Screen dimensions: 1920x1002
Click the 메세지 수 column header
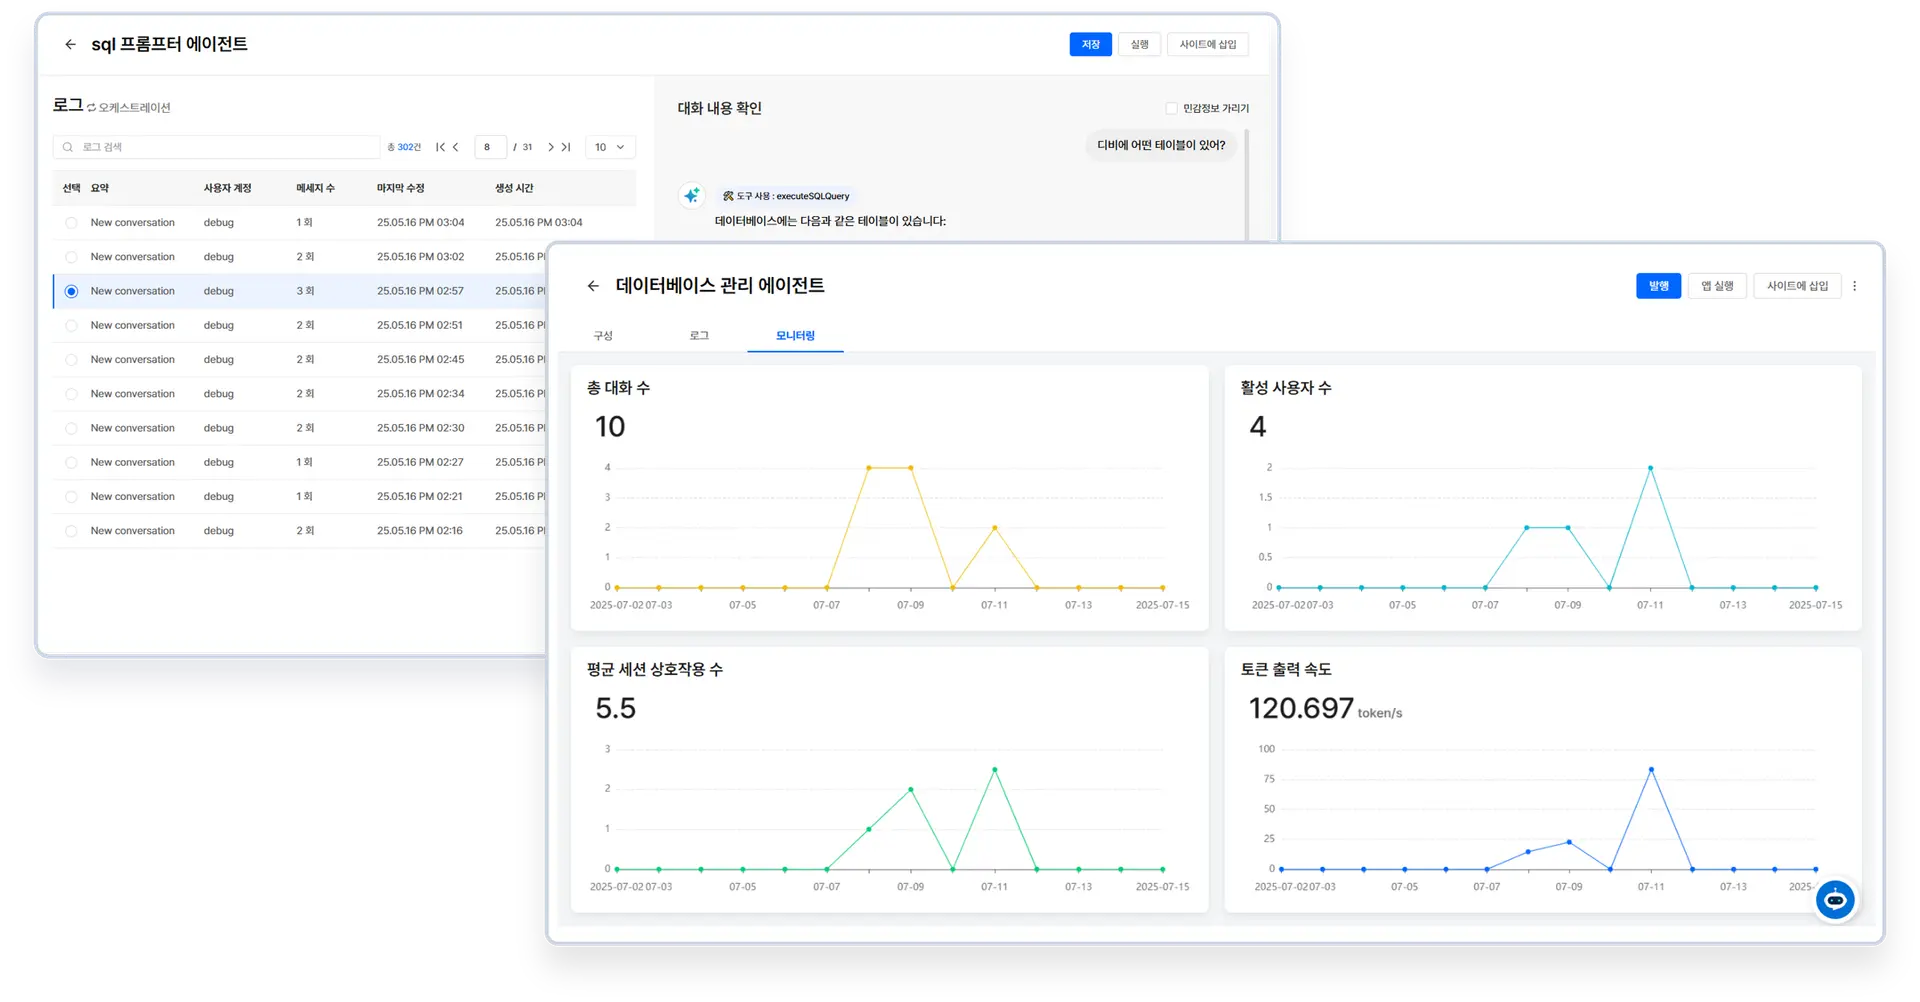click(x=315, y=188)
